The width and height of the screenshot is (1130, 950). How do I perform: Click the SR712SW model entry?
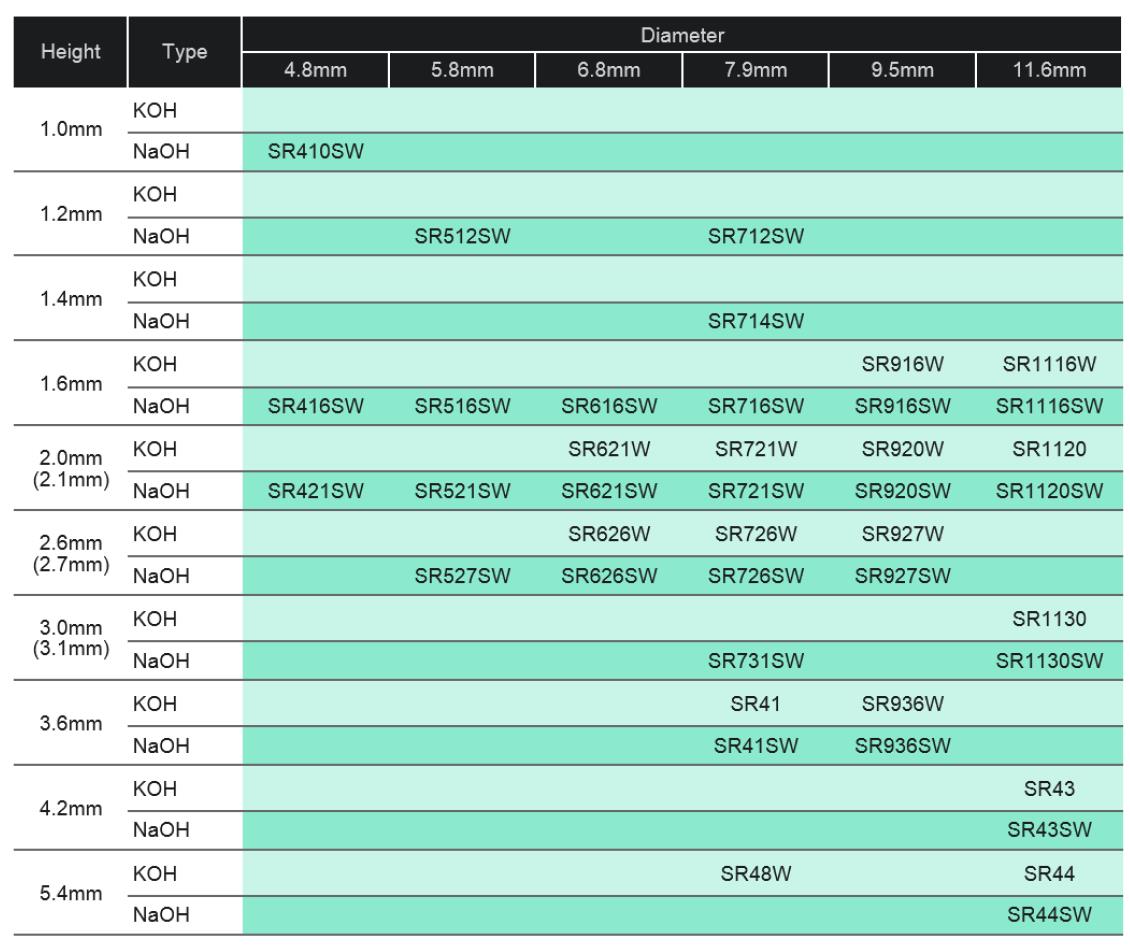click(x=756, y=237)
